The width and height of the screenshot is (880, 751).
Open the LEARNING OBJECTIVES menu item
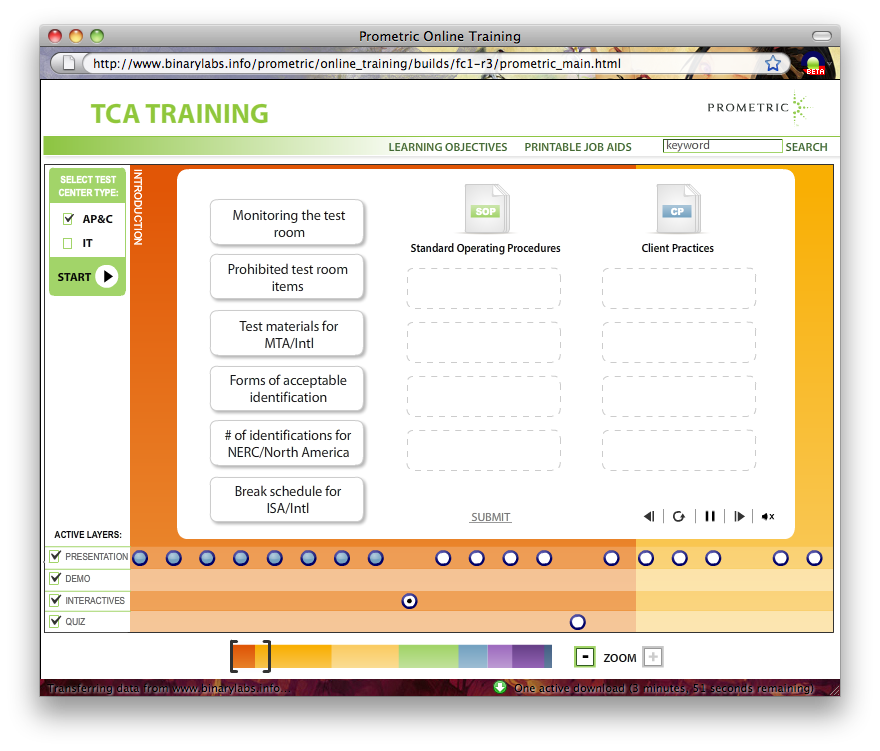[x=447, y=147]
